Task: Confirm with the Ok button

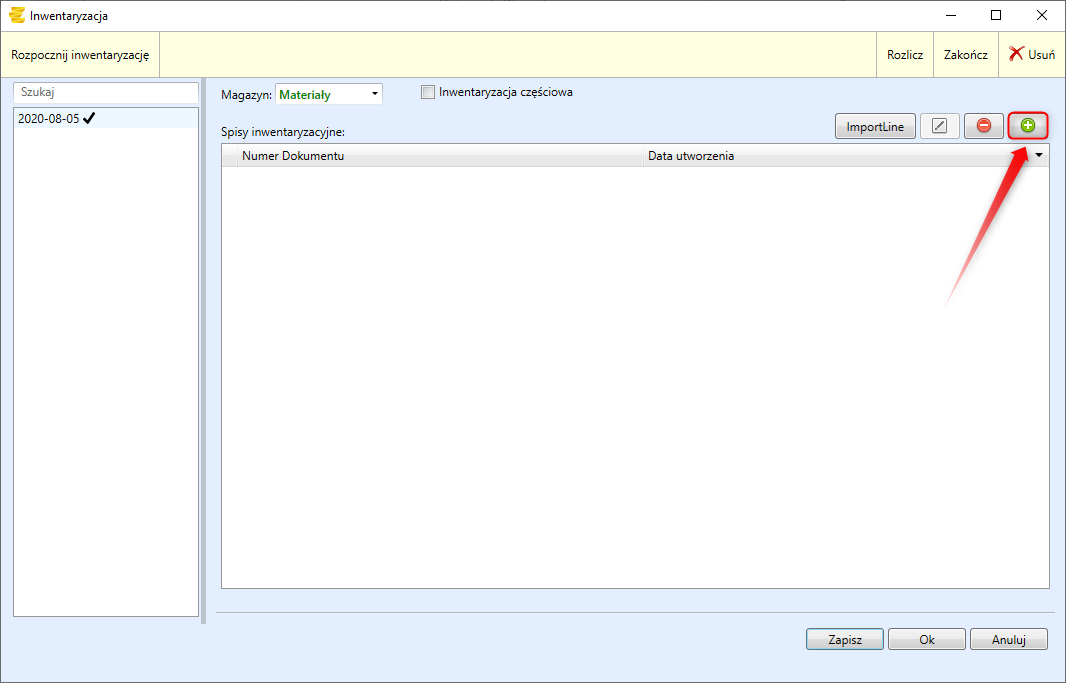Action: click(926, 640)
